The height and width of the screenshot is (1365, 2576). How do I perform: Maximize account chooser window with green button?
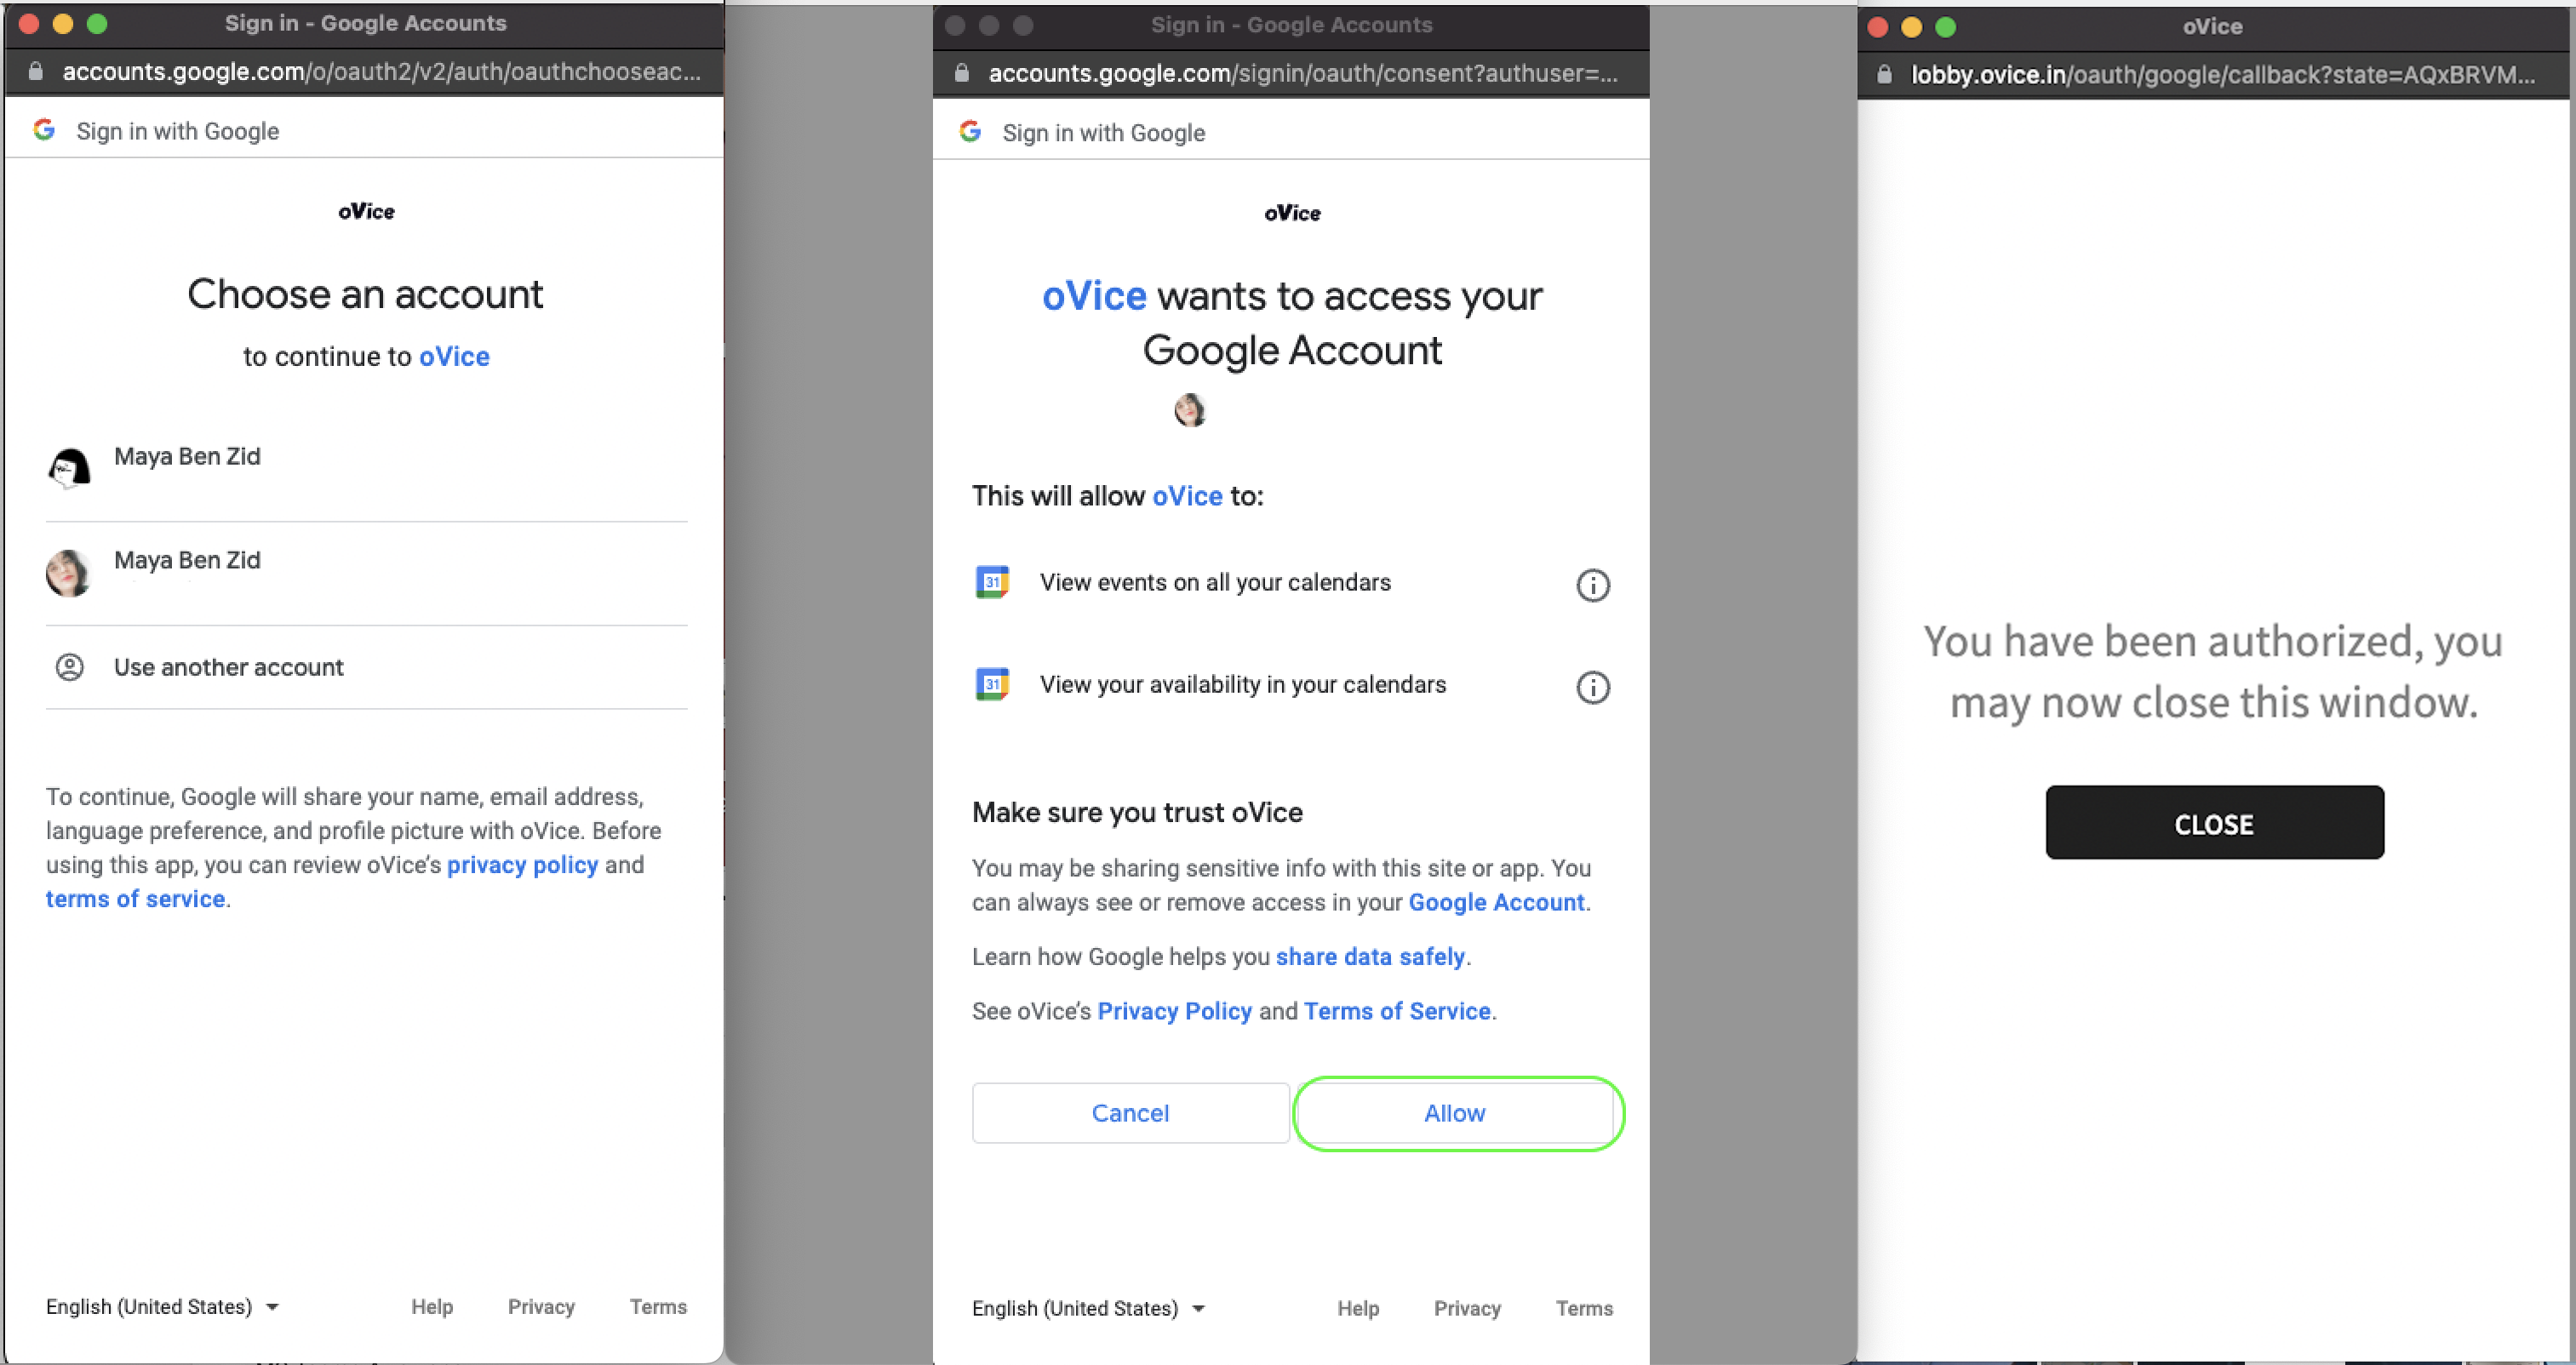click(x=97, y=24)
